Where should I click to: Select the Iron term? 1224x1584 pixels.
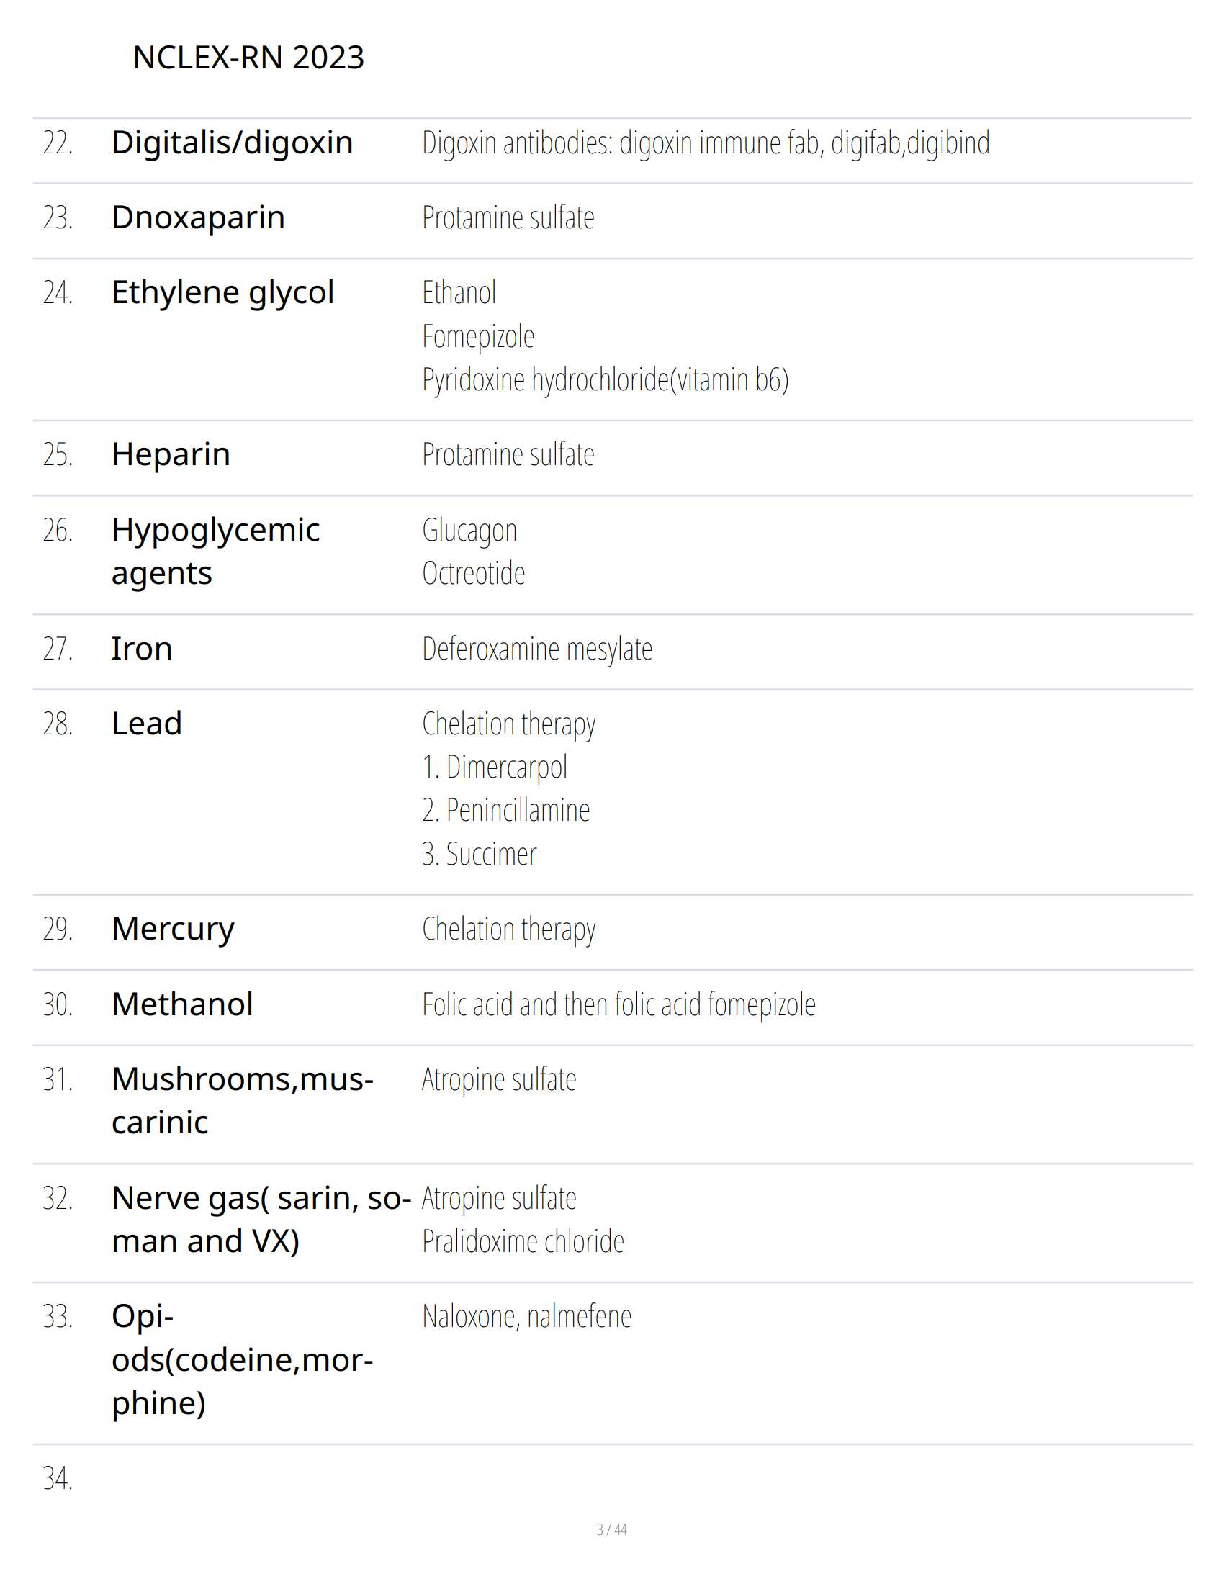tap(142, 648)
